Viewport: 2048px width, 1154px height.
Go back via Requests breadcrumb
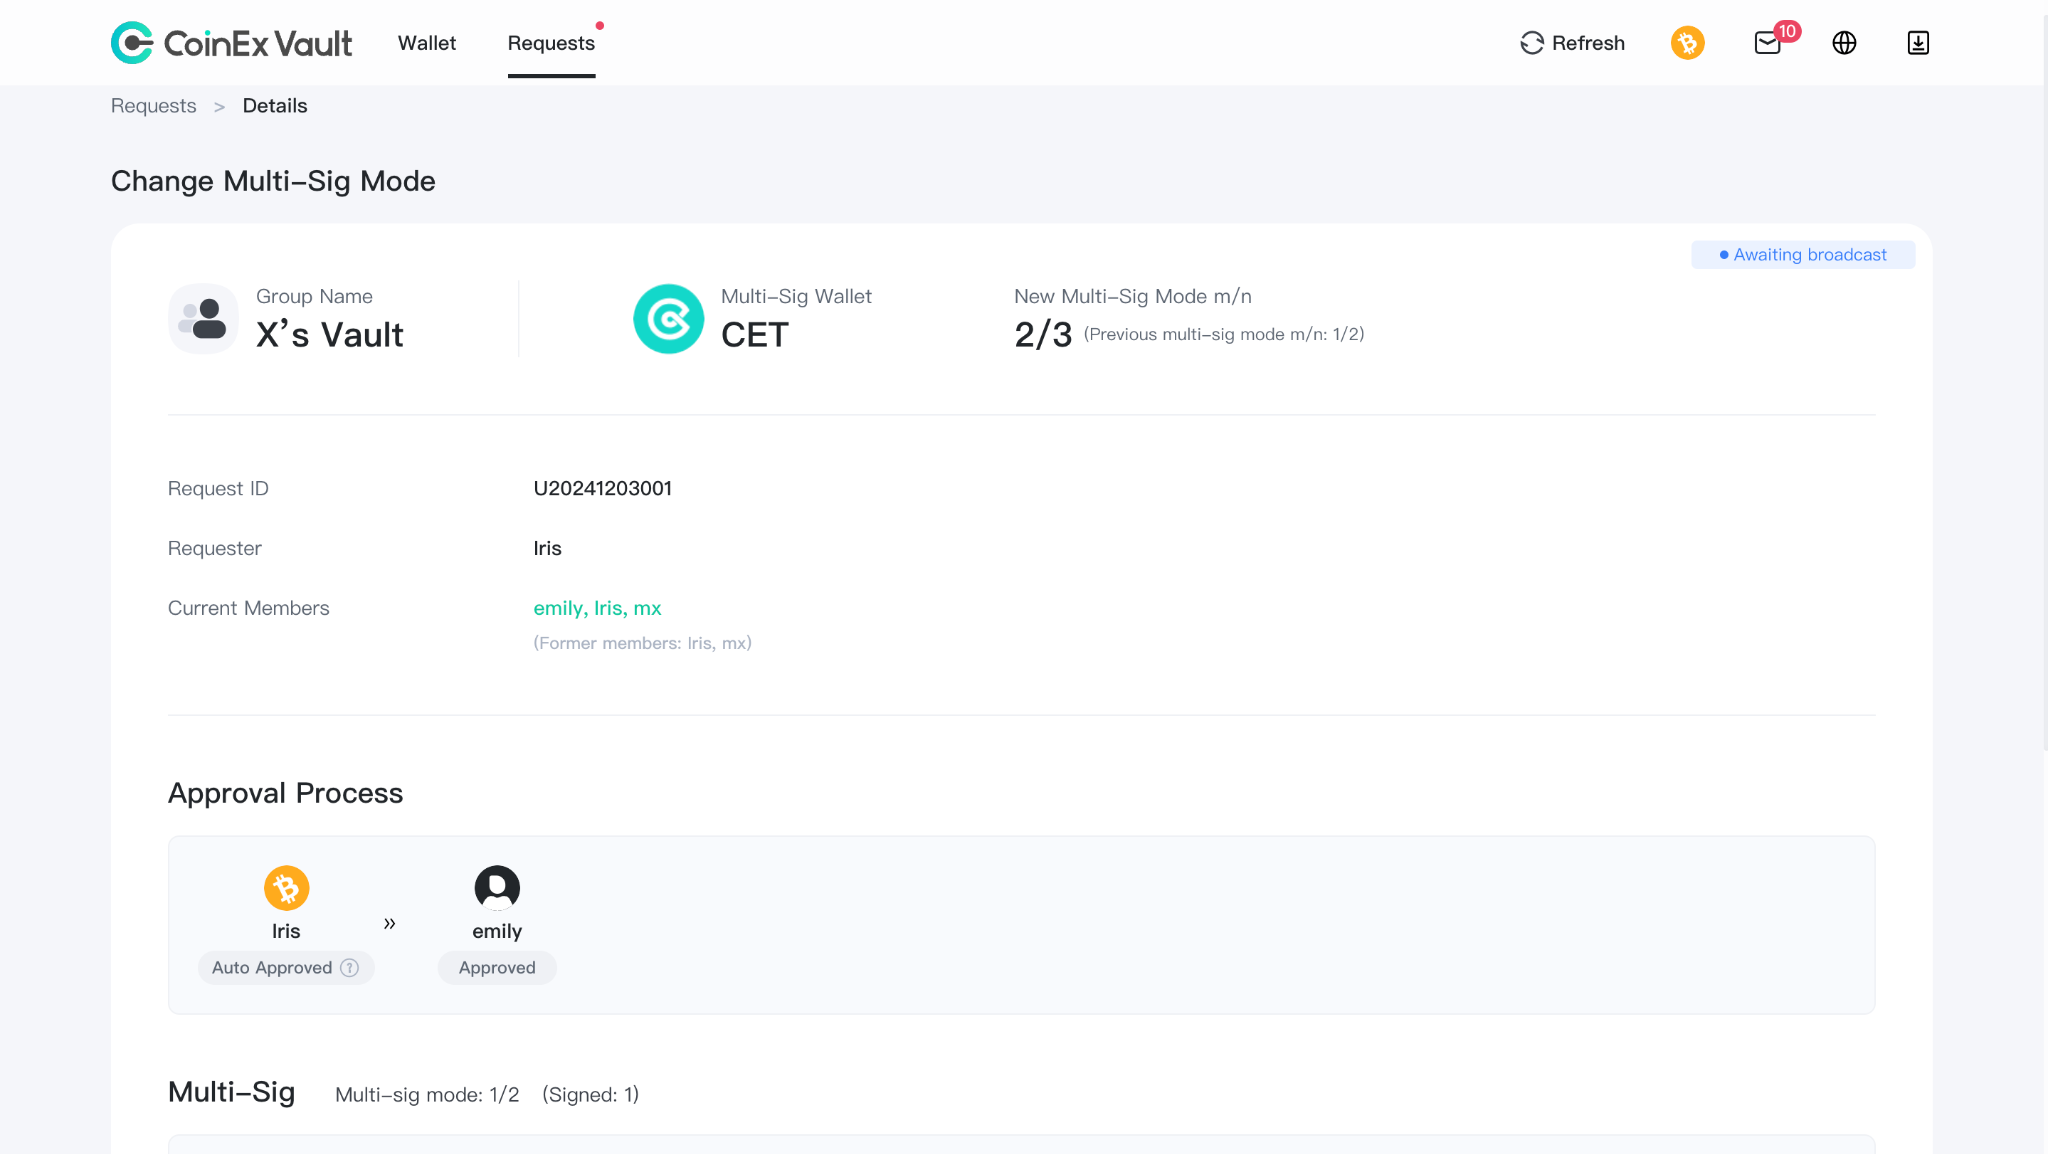click(x=153, y=106)
